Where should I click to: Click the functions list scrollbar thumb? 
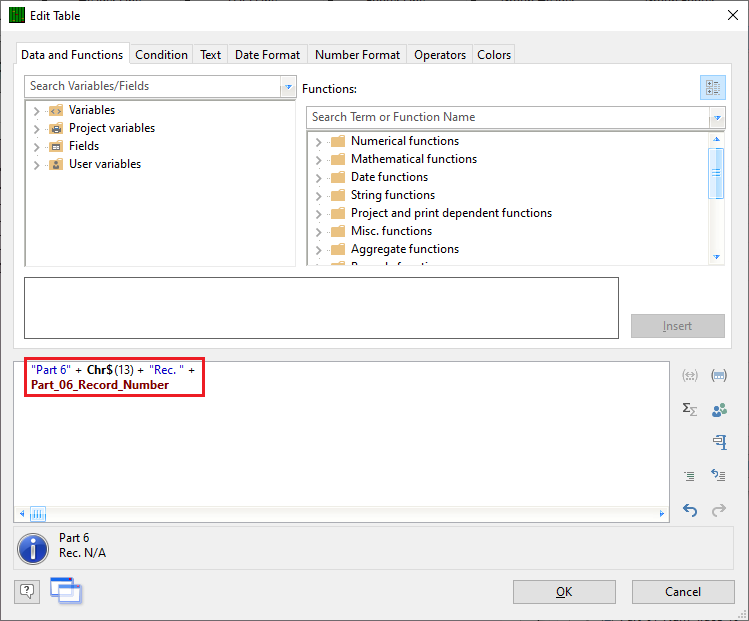pyautogui.click(x=716, y=173)
